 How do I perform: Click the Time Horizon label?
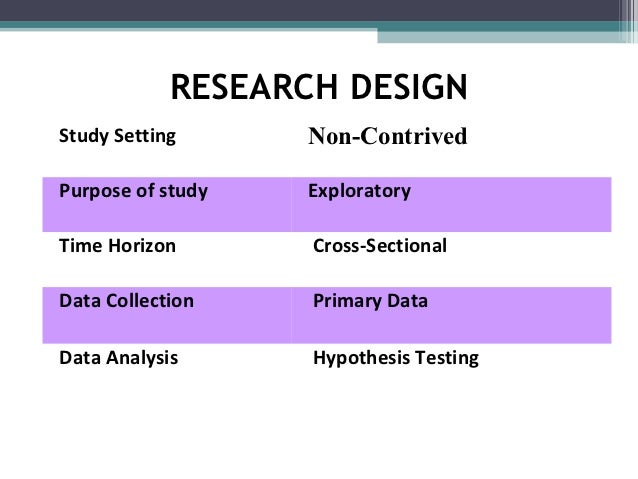click(x=117, y=246)
